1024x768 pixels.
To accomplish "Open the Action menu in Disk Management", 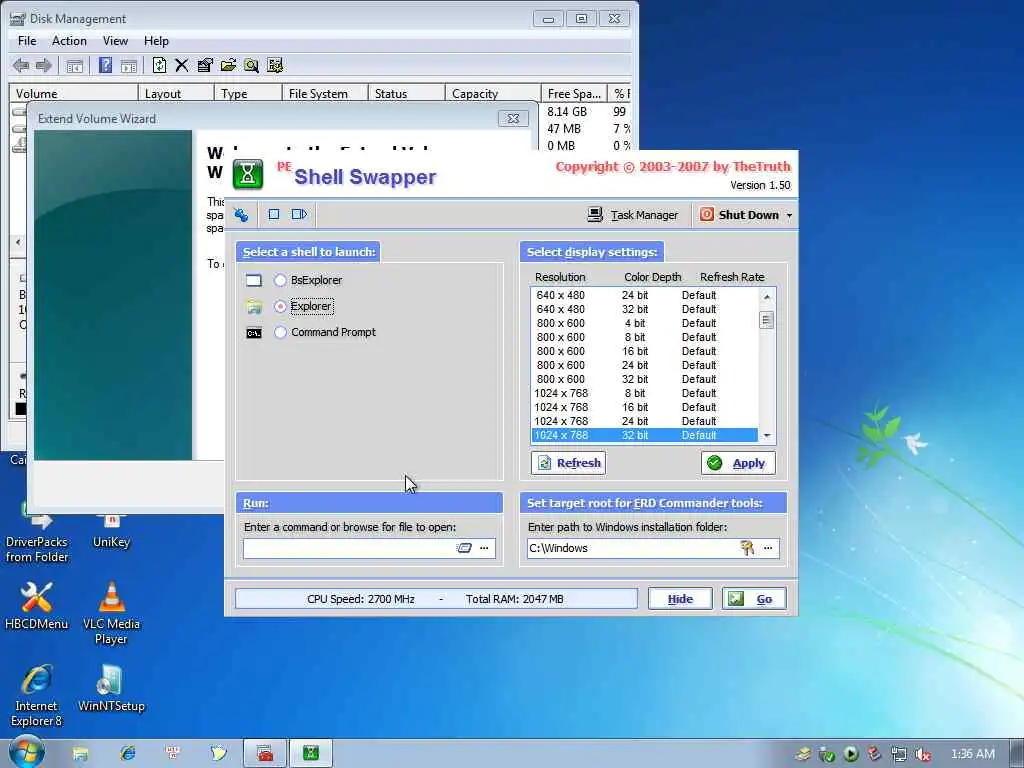I will pos(69,40).
